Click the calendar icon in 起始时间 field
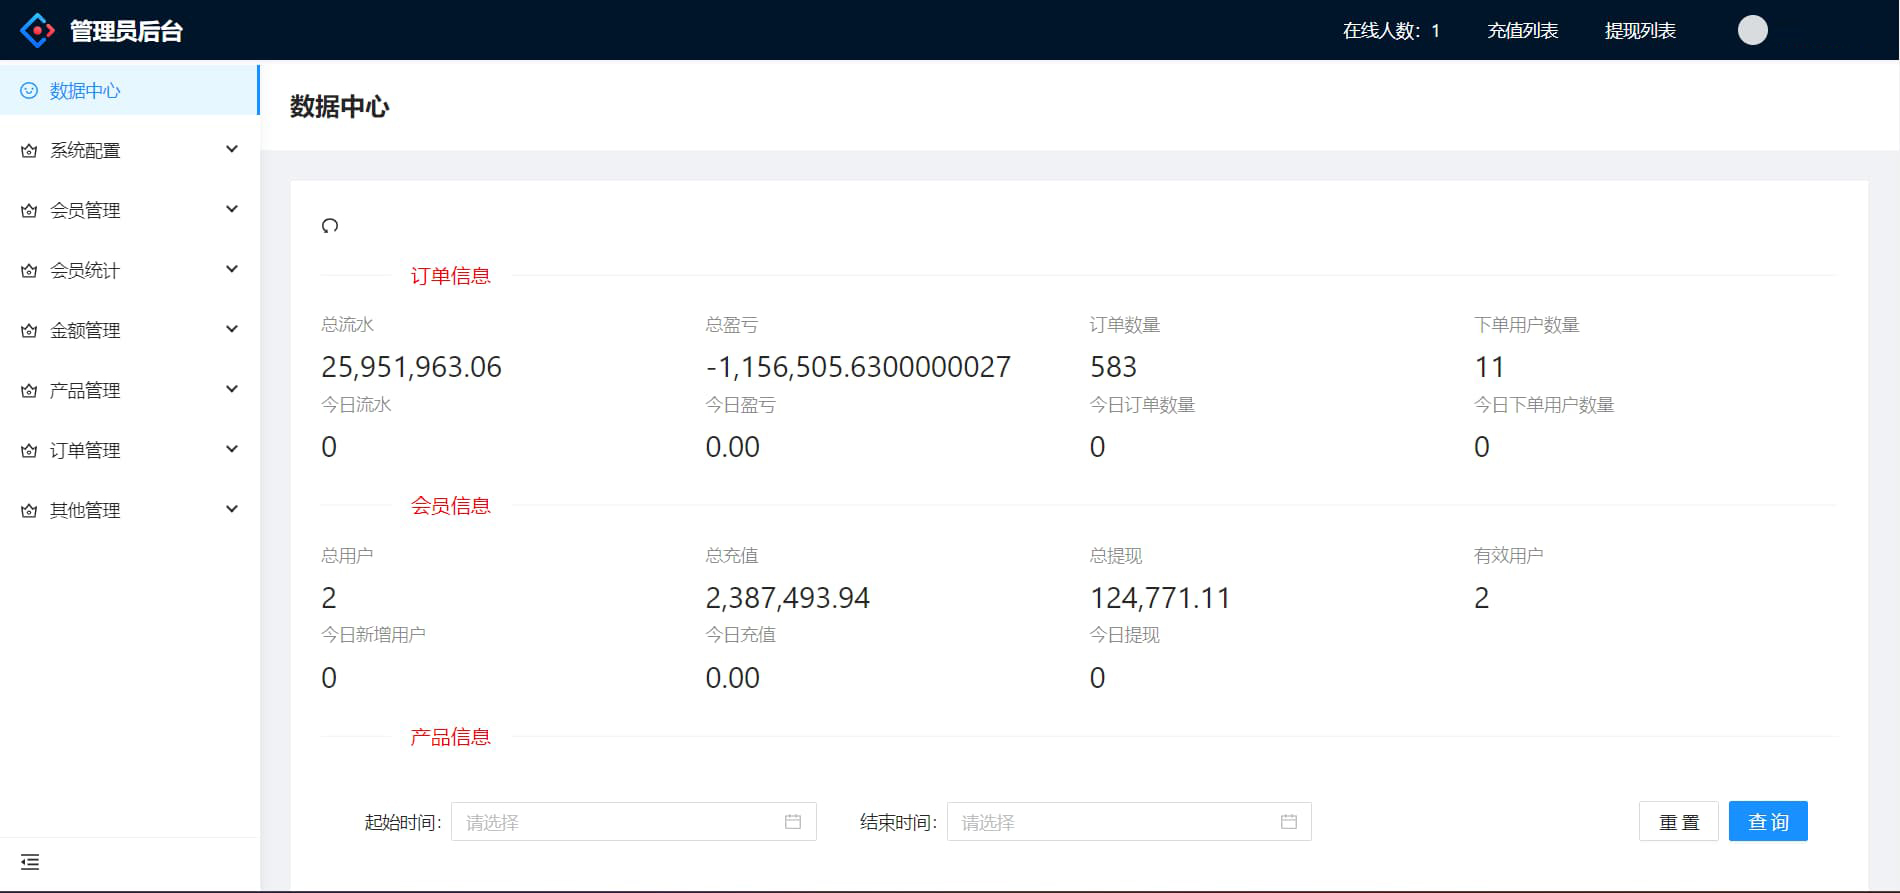 793,822
